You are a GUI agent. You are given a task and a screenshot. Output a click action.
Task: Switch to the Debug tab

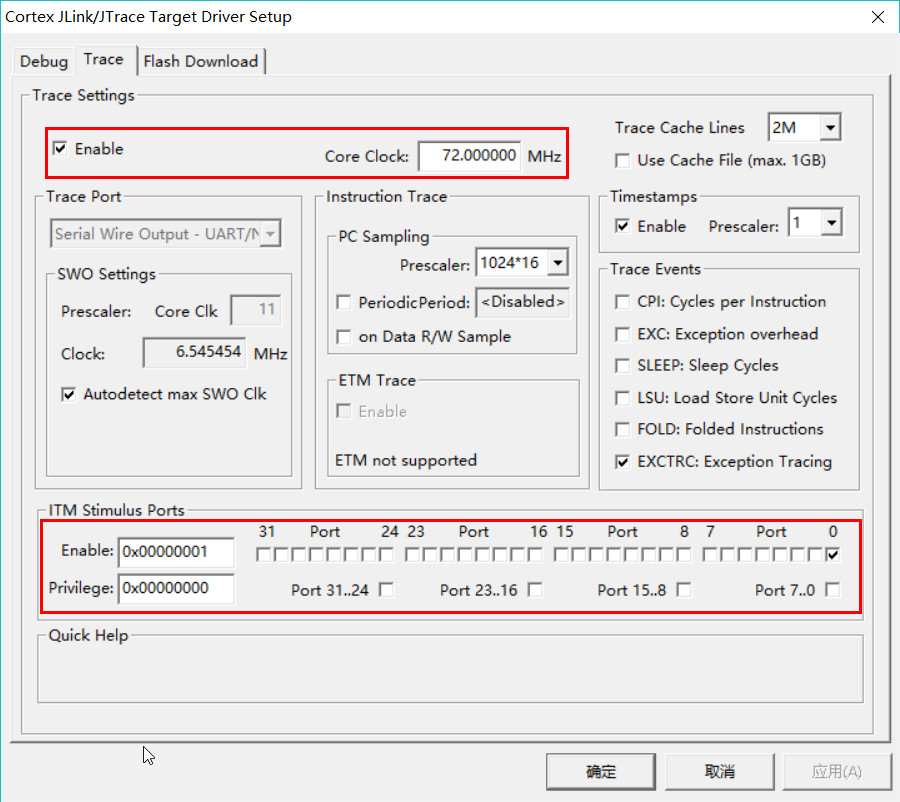[x=44, y=61]
